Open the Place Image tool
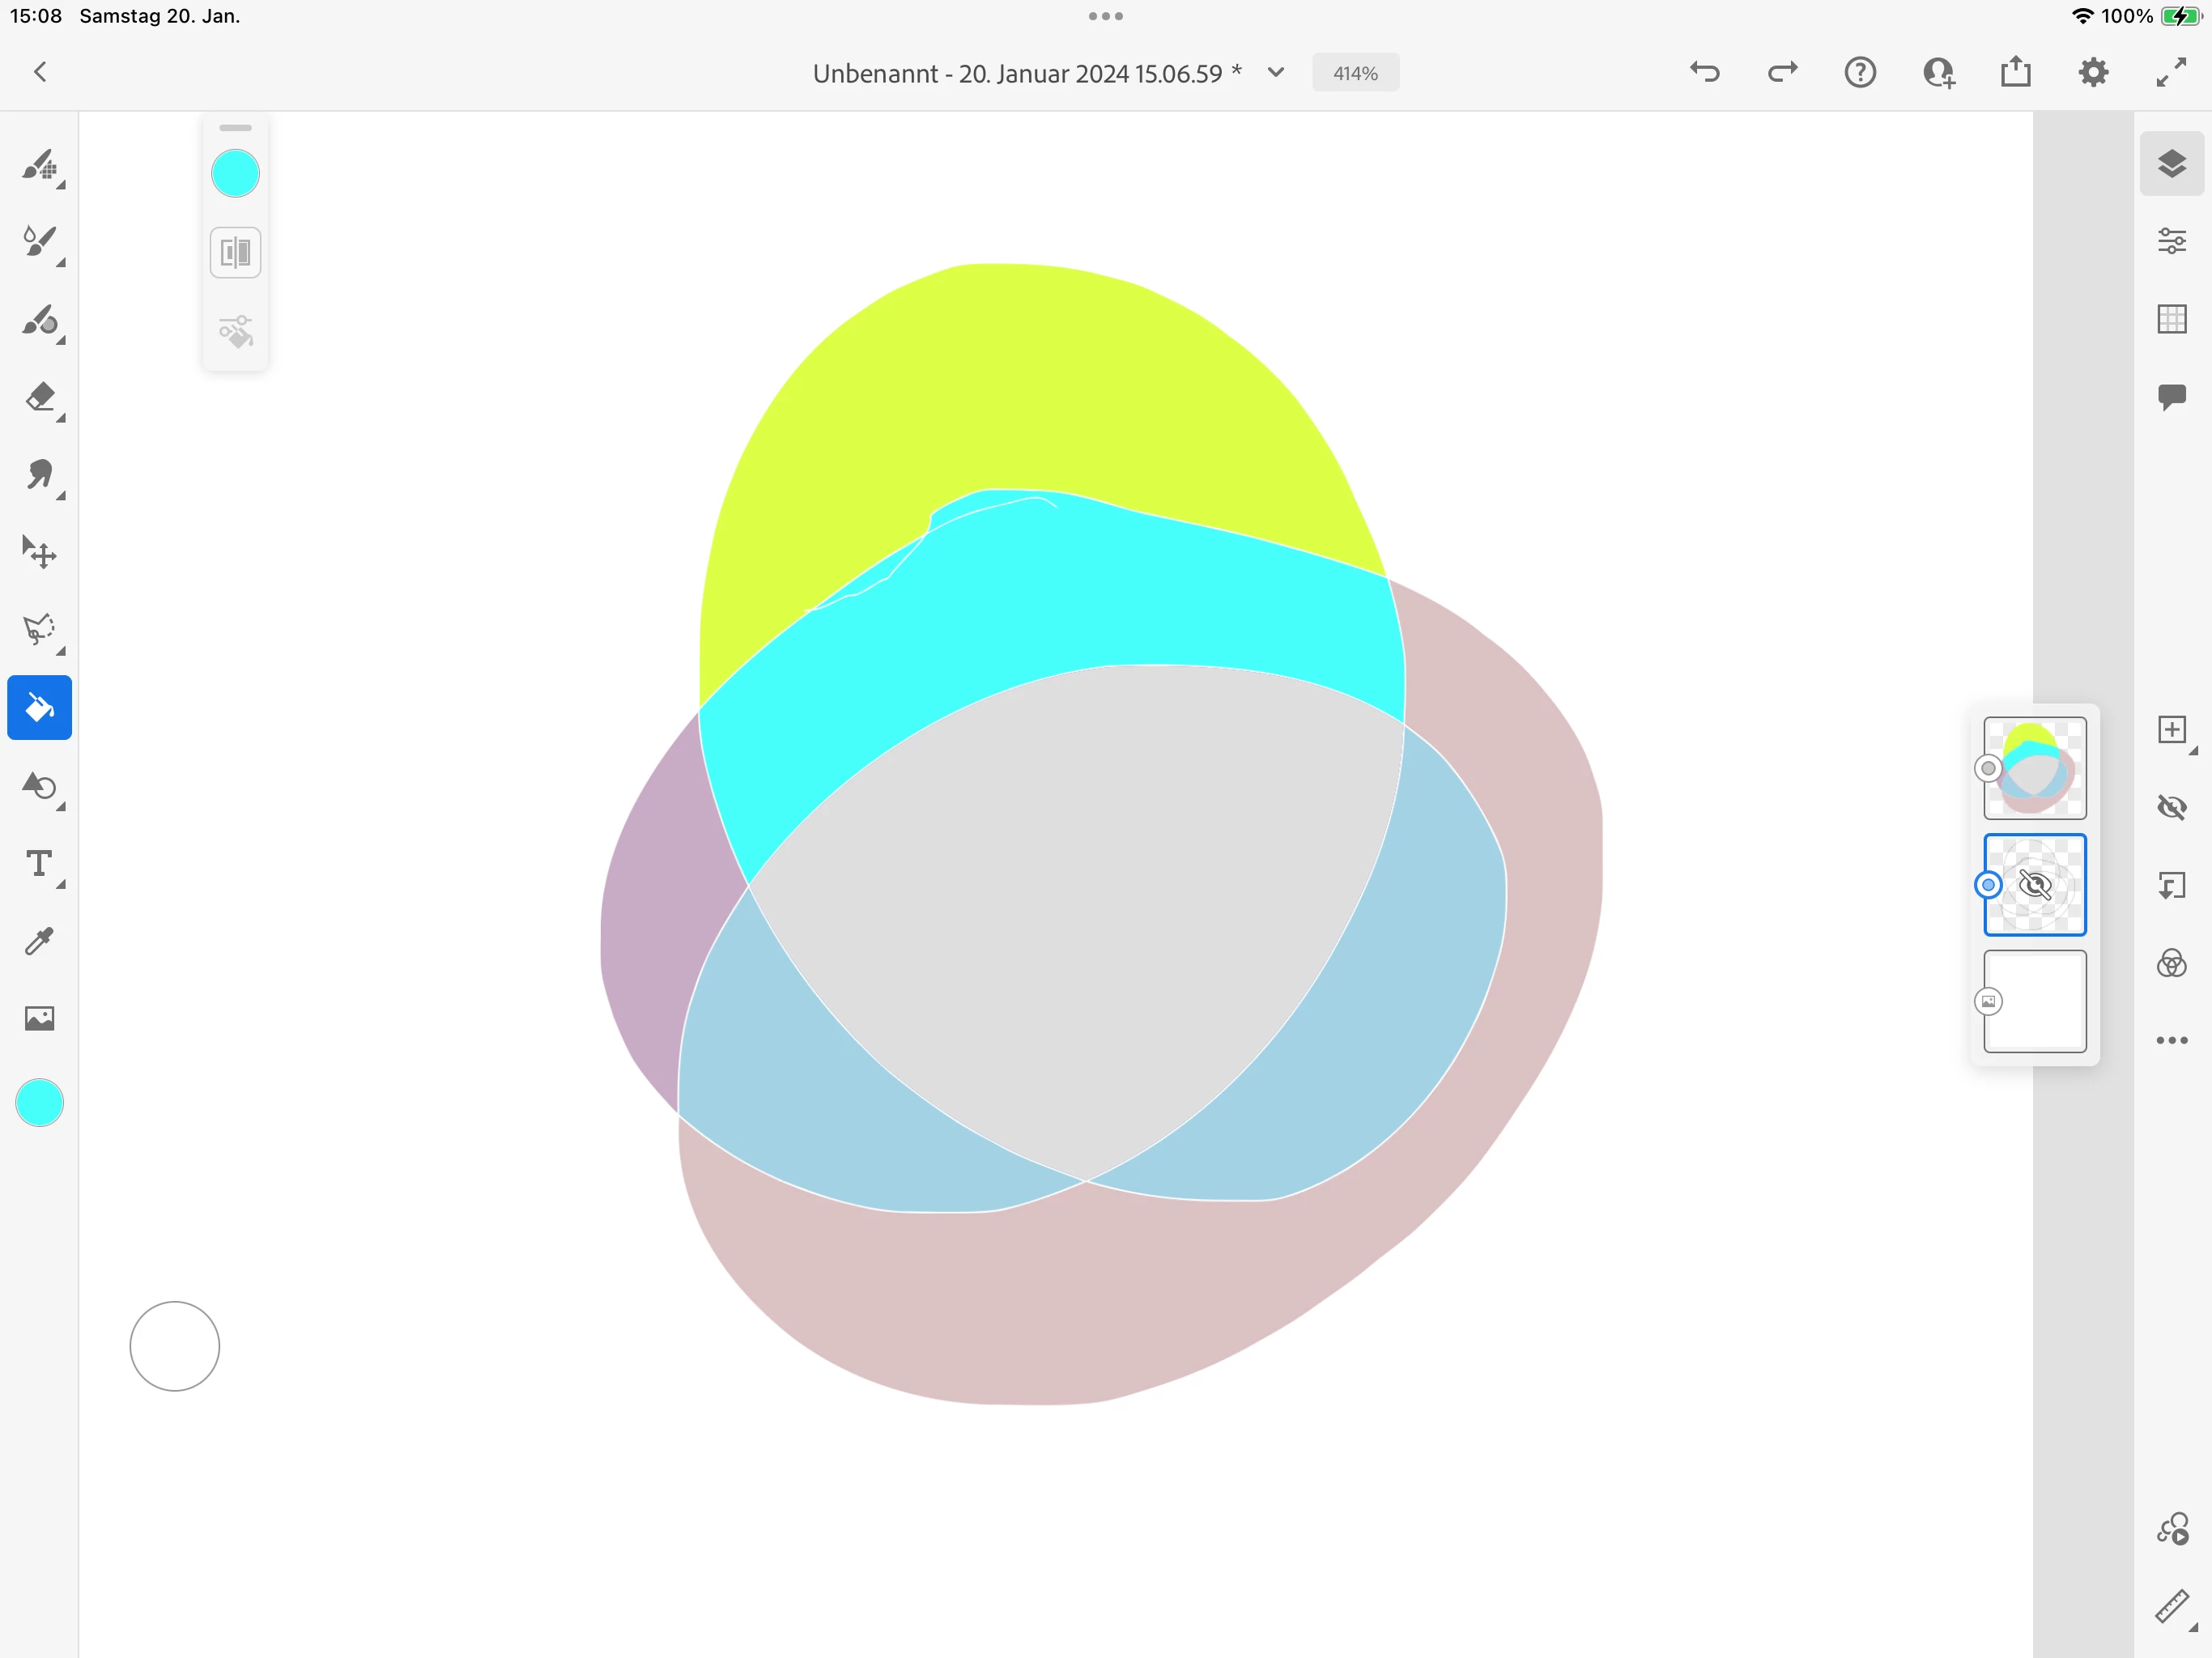 (40, 1018)
